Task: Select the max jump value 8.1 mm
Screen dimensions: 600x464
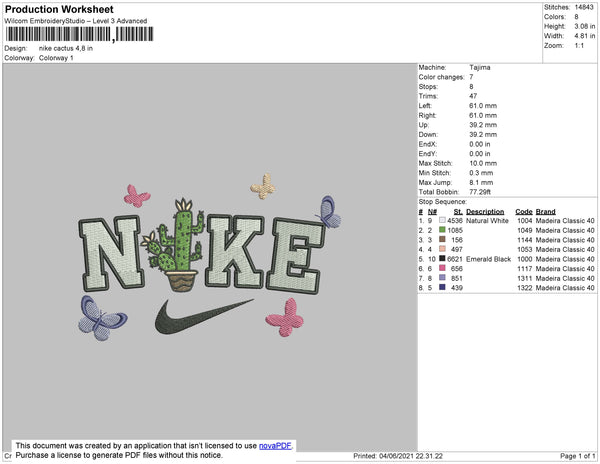Action: click(x=481, y=182)
